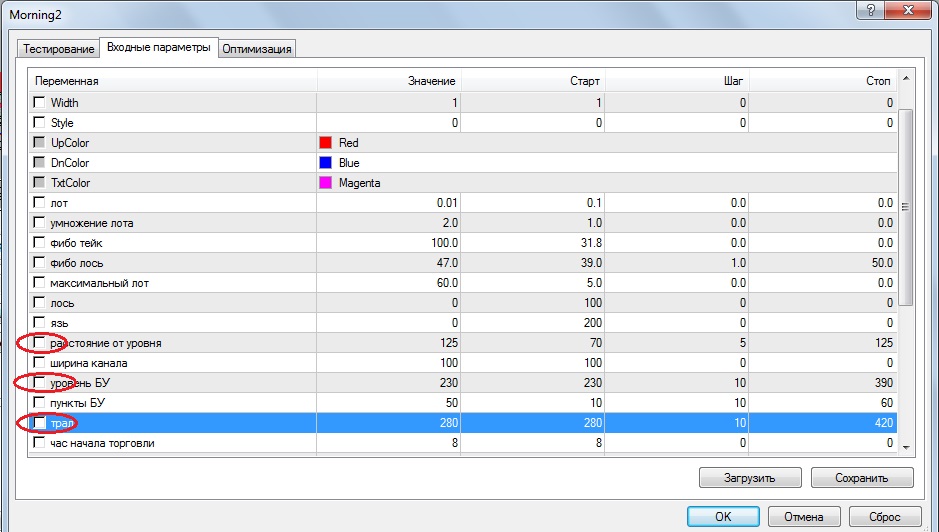The width and height of the screenshot is (939, 532).
Task: Select пункты БУ value 50
Action: [451, 402]
